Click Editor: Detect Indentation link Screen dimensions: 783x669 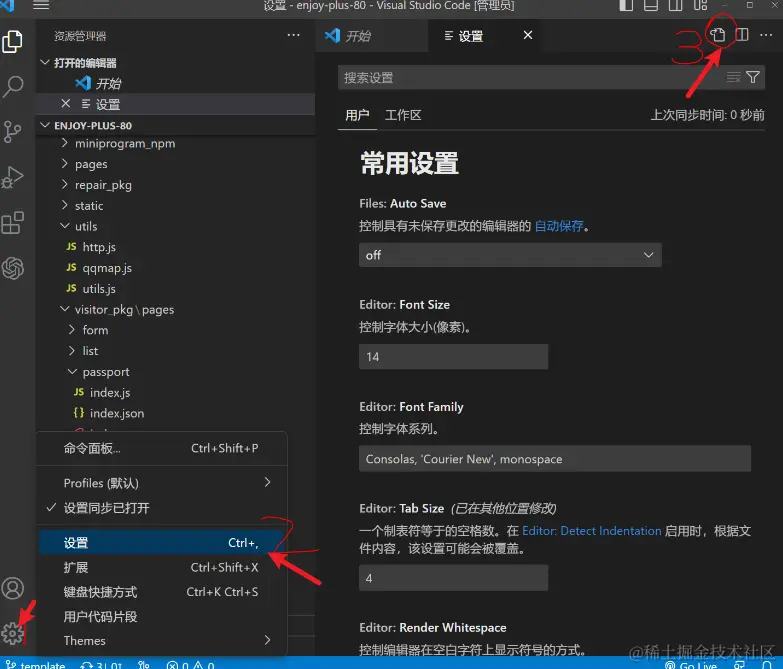click(x=592, y=531)
